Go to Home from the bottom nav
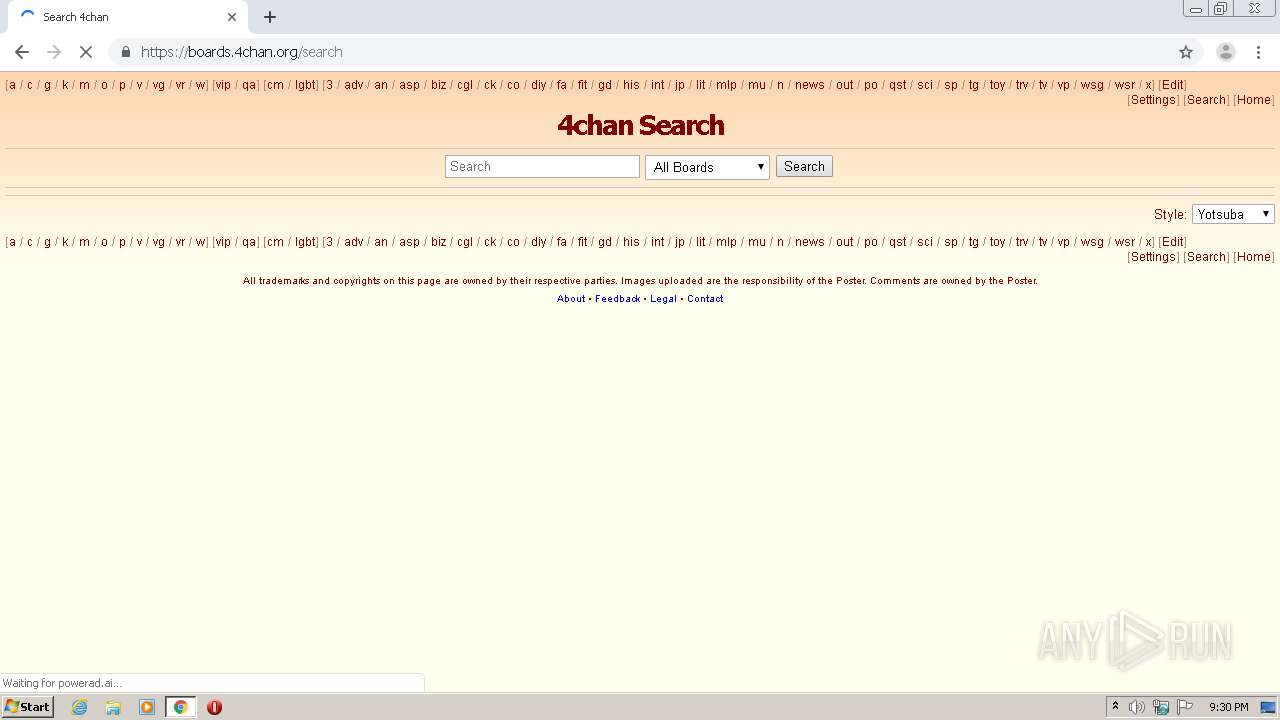 click(x=1253, y=257)
